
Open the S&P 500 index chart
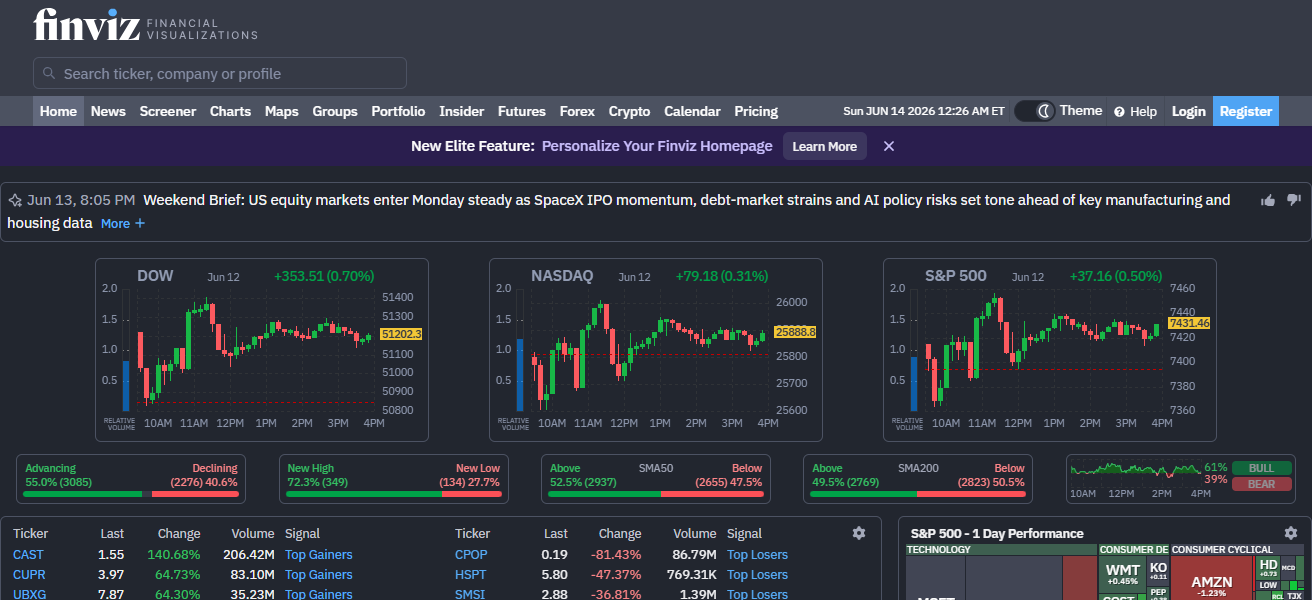point(1050,350)
